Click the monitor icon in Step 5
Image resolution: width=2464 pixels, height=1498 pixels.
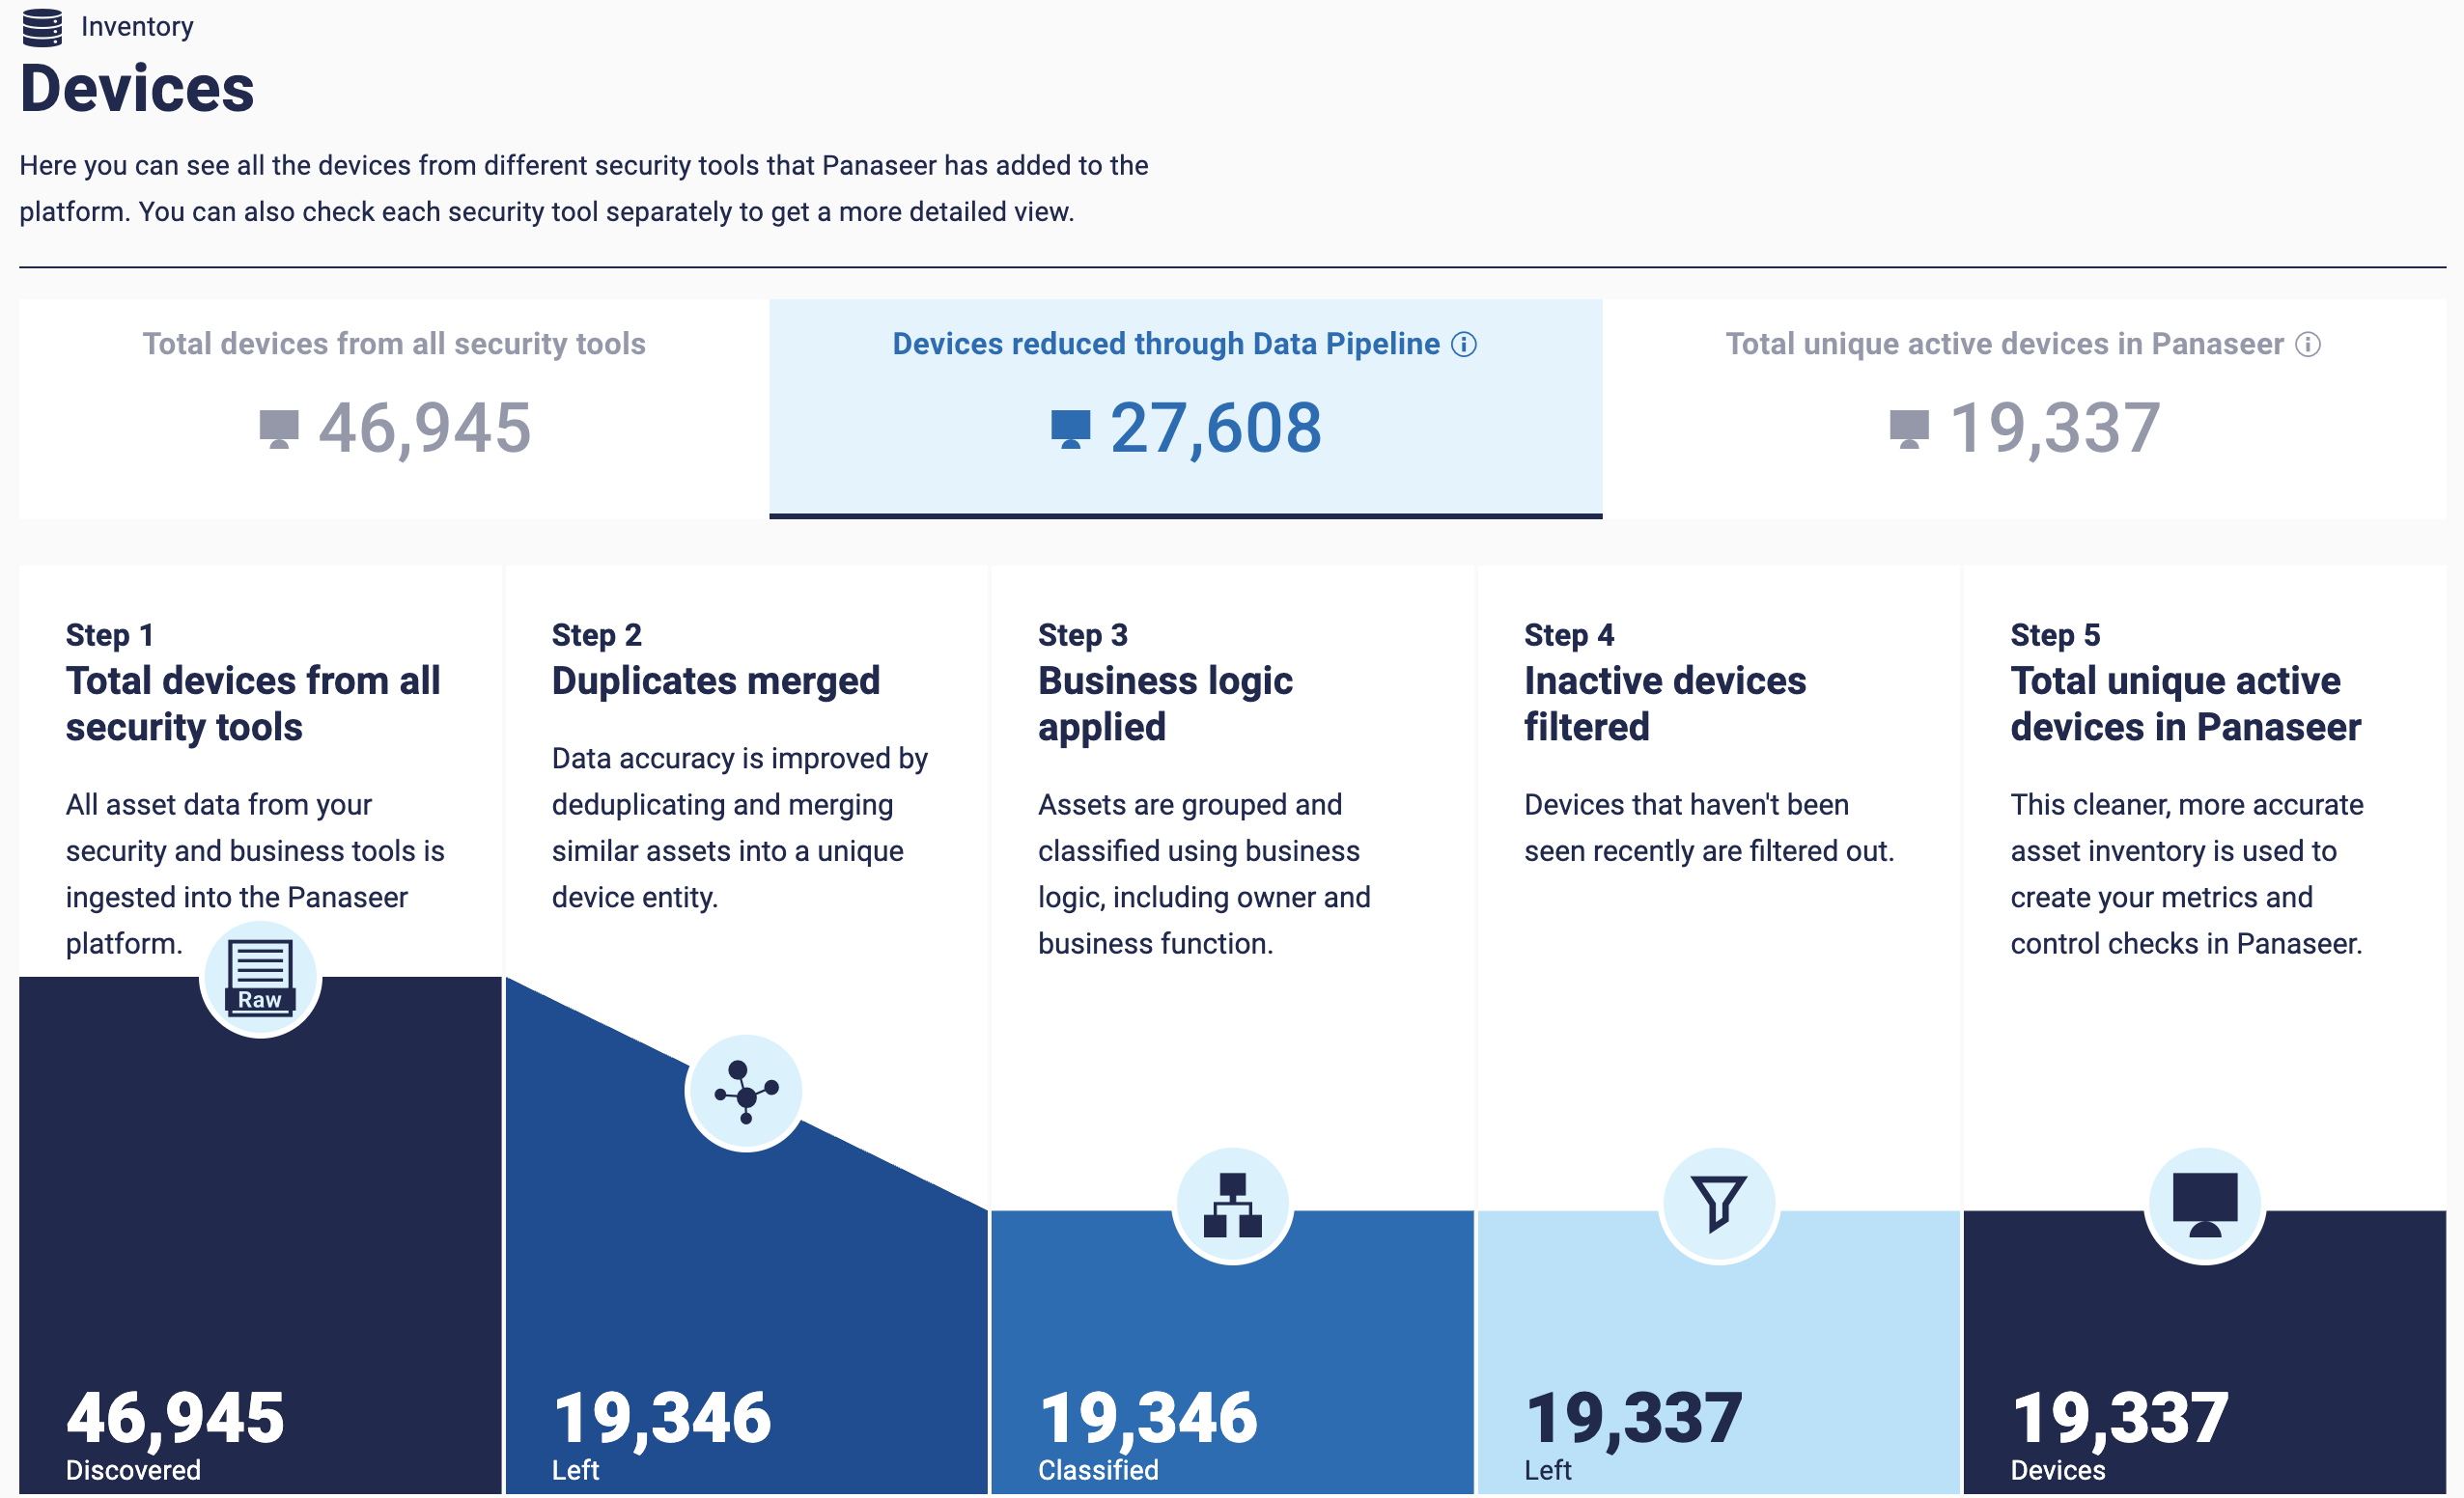tap(2205, 1206)
